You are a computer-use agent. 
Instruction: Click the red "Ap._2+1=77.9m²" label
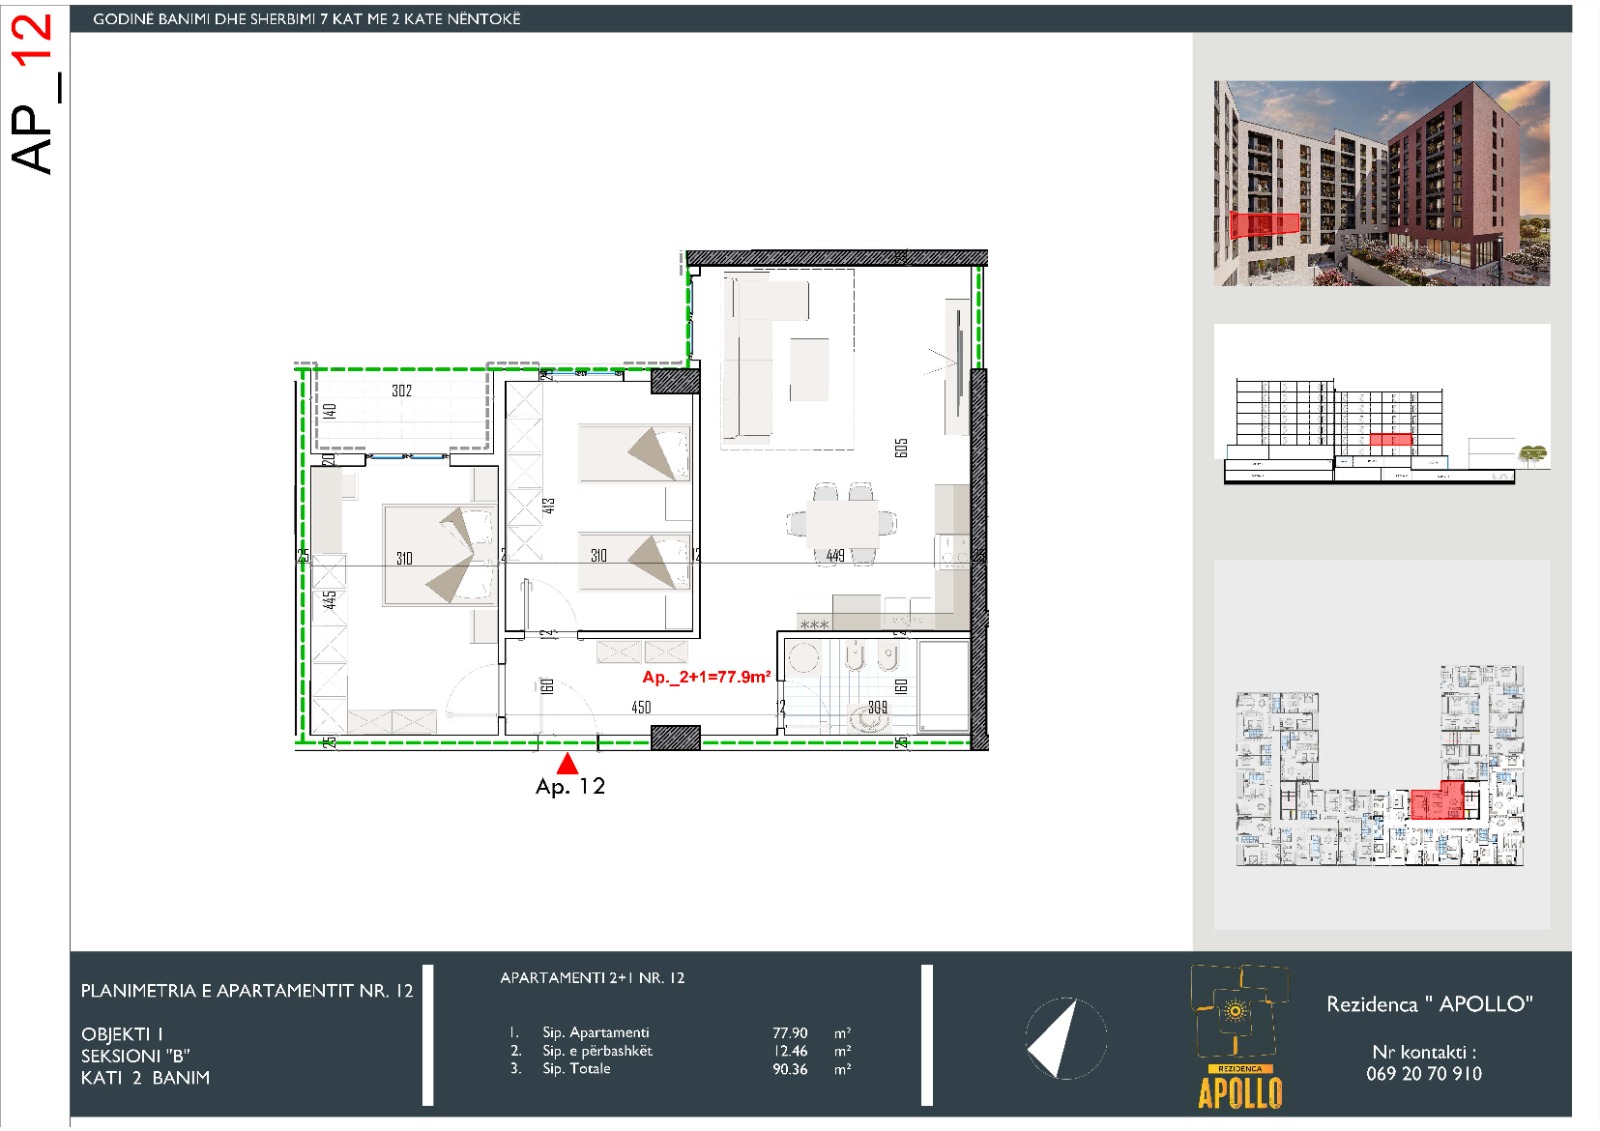(x=706, y=677)
